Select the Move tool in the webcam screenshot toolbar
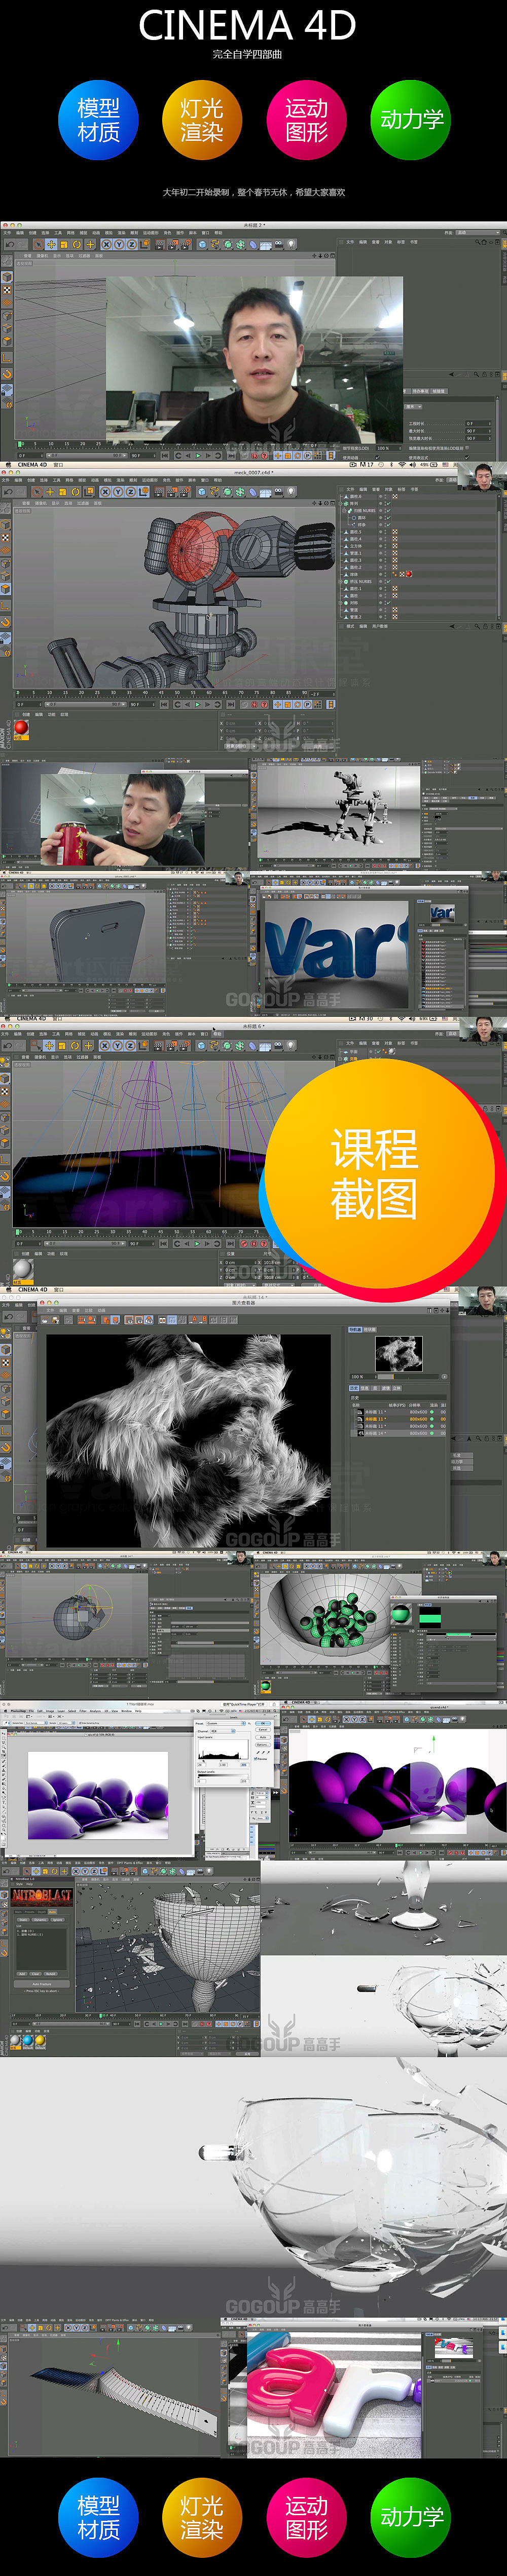Image resolution: width=507 pixels, height=2576 pixels. [51, 243]
